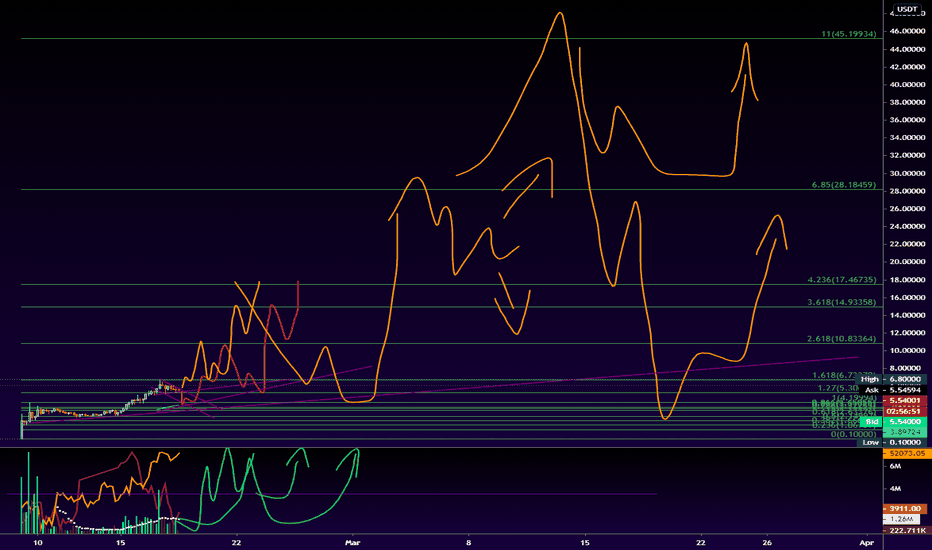Click the Mar date on time axis

[352, 542]
